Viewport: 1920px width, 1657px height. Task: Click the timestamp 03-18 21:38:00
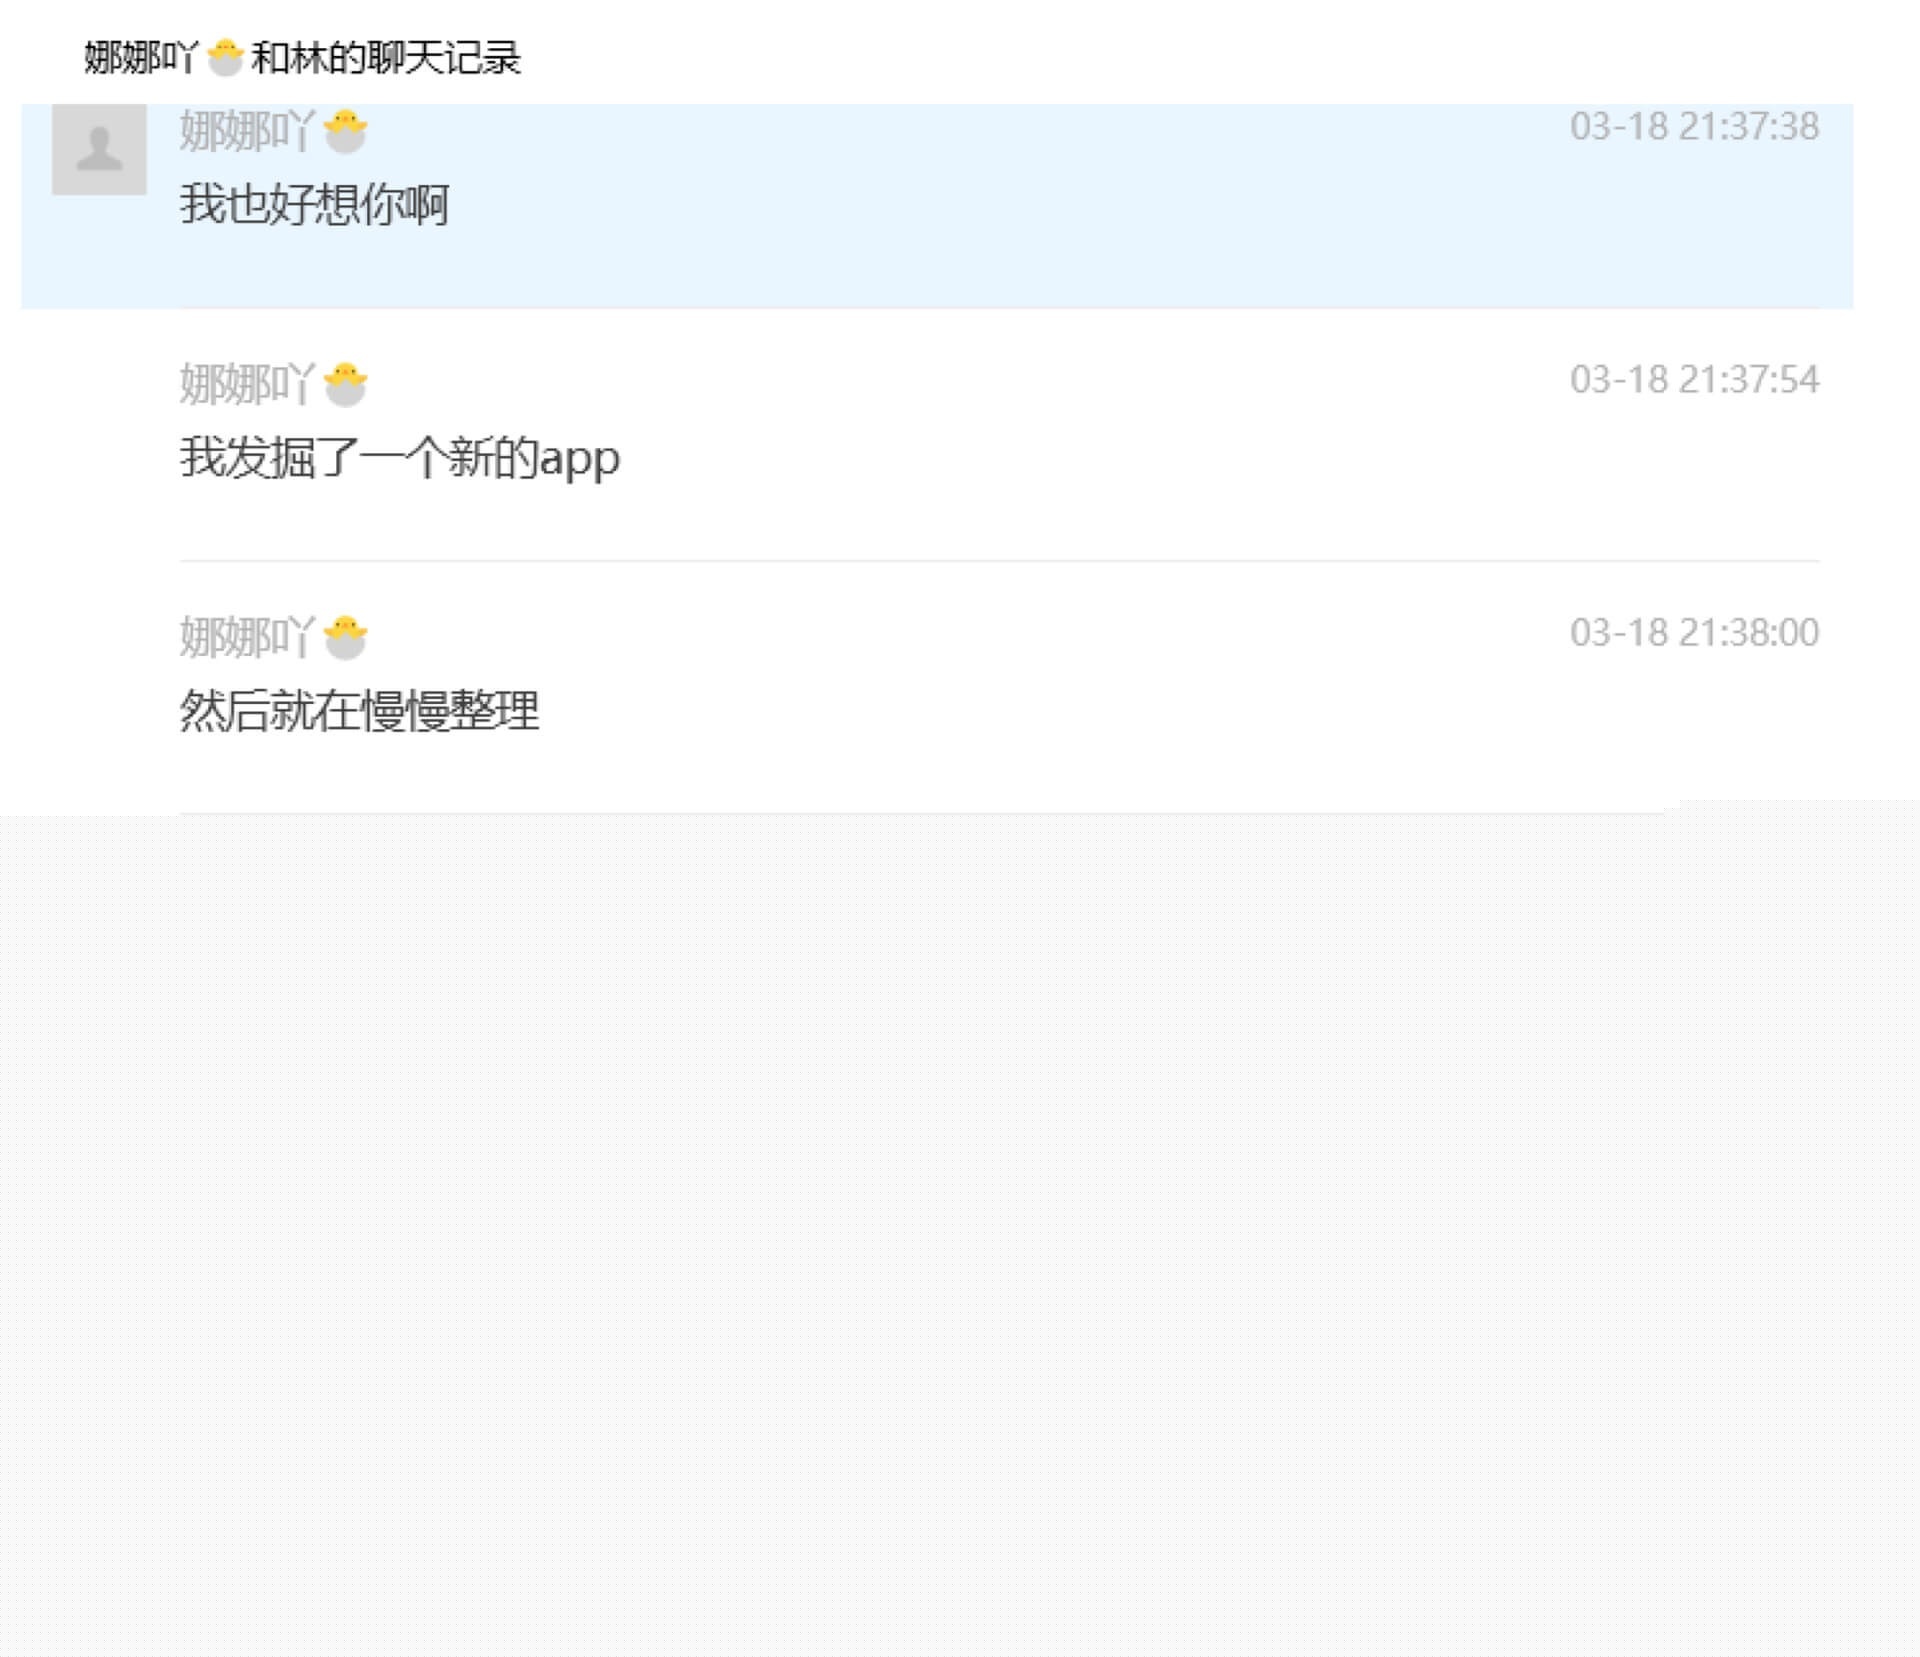(x=1694, y=632)
